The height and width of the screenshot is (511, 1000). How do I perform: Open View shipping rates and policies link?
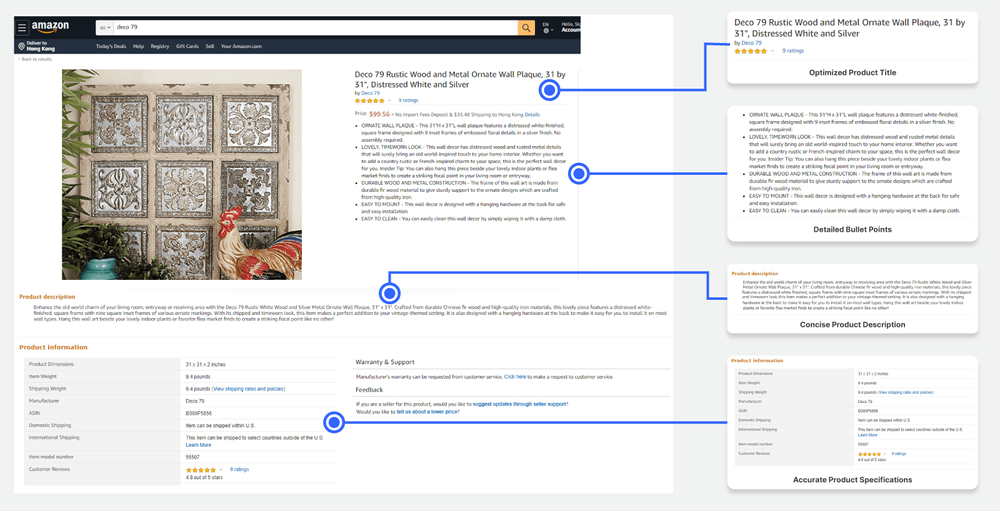click(x=249, y=389)
